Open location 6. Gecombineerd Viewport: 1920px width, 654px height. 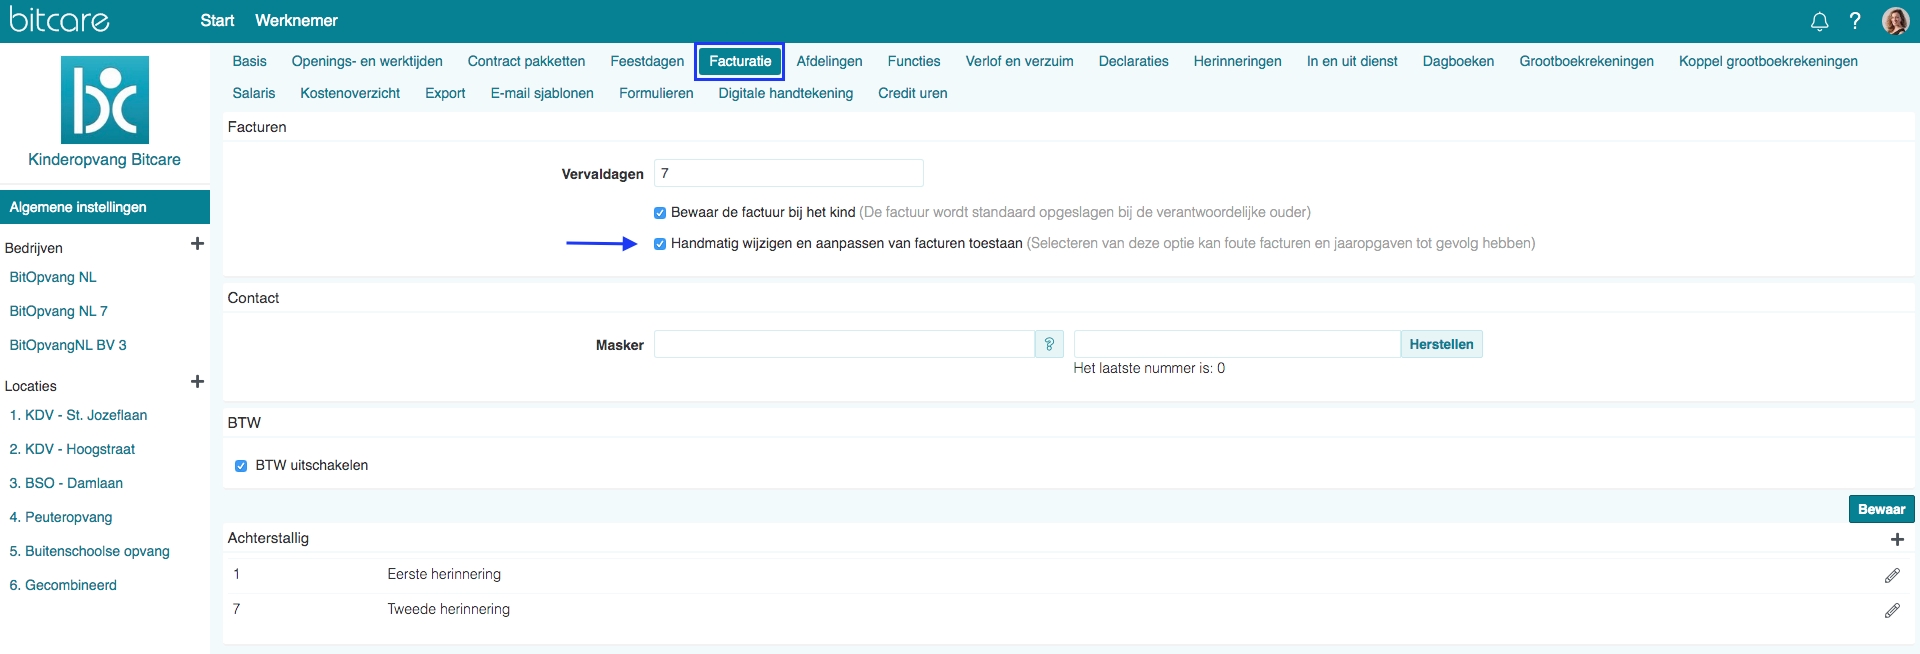(x=63, y=585)
